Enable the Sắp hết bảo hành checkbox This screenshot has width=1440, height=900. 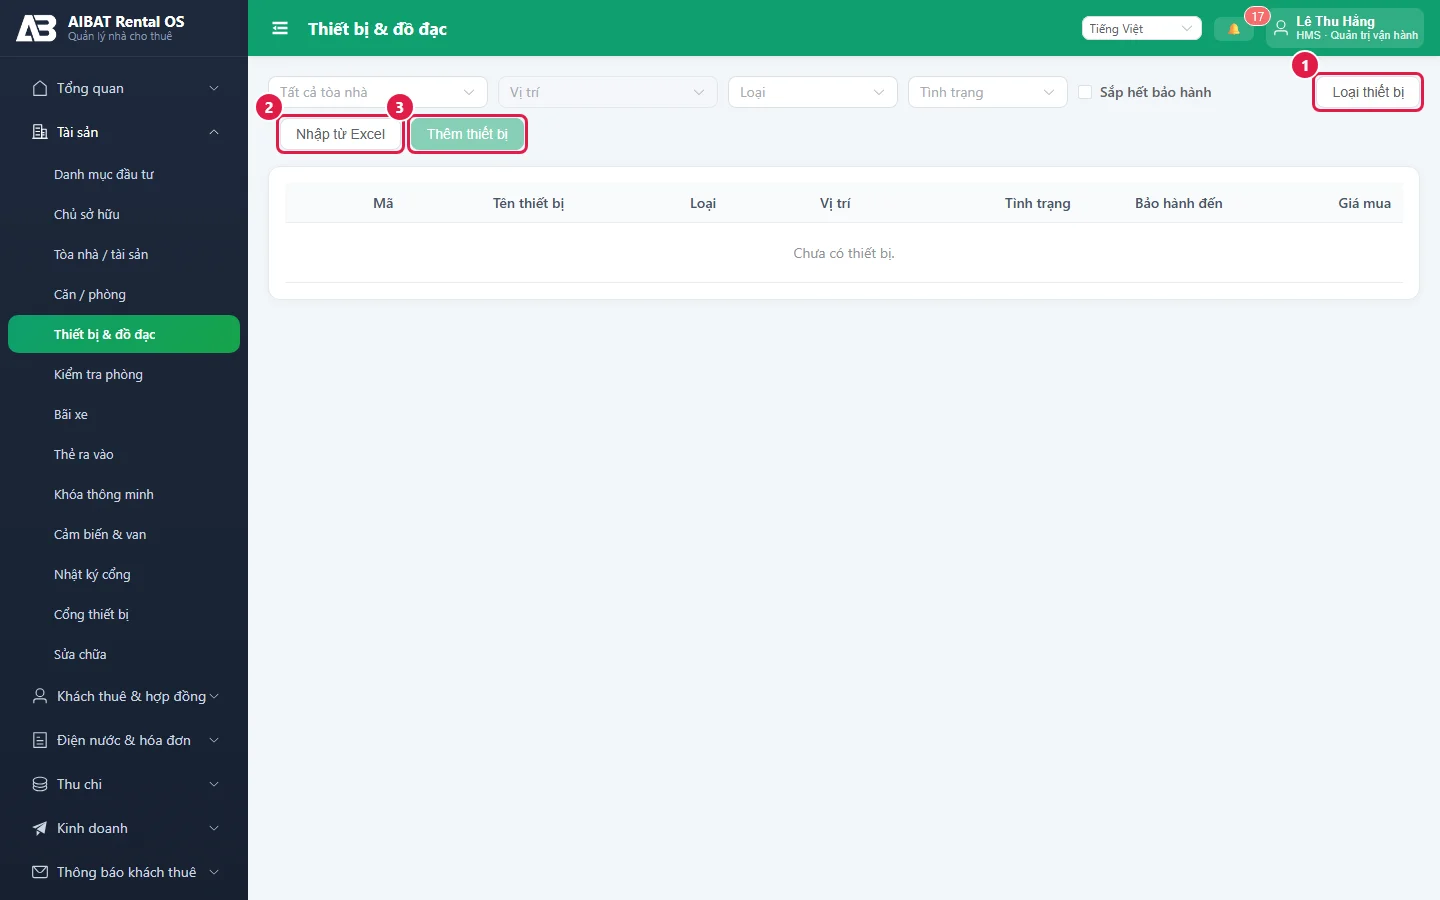tap(1085, 92)
